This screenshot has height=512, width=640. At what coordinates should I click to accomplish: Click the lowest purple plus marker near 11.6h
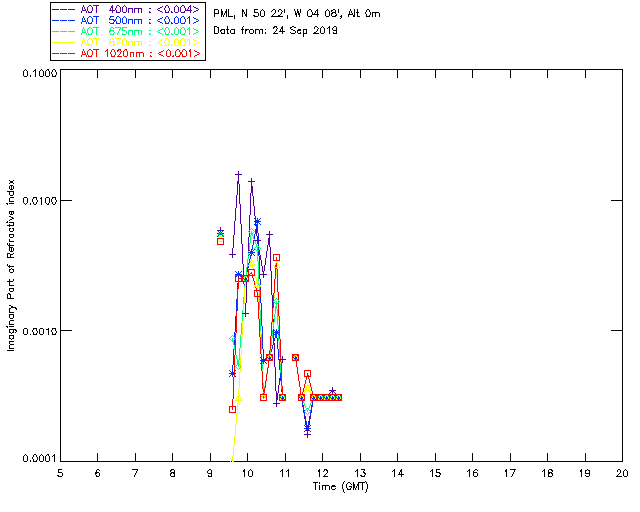click(307, 434)
